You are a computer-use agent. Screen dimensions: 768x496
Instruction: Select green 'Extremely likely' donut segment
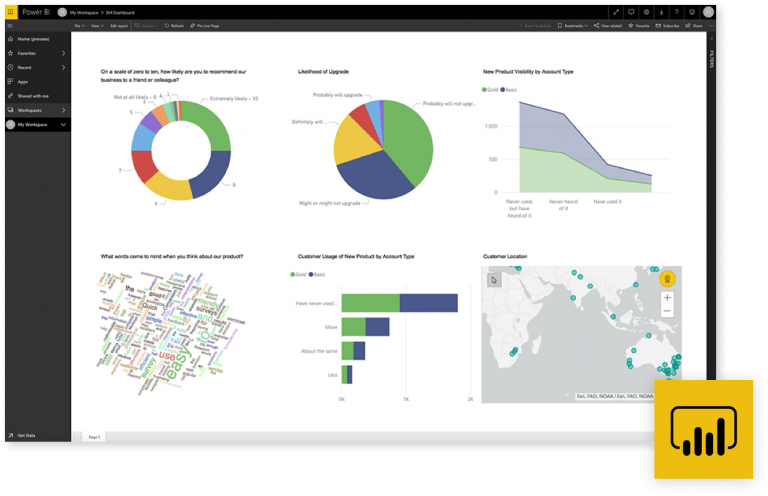tap(211, 122)
